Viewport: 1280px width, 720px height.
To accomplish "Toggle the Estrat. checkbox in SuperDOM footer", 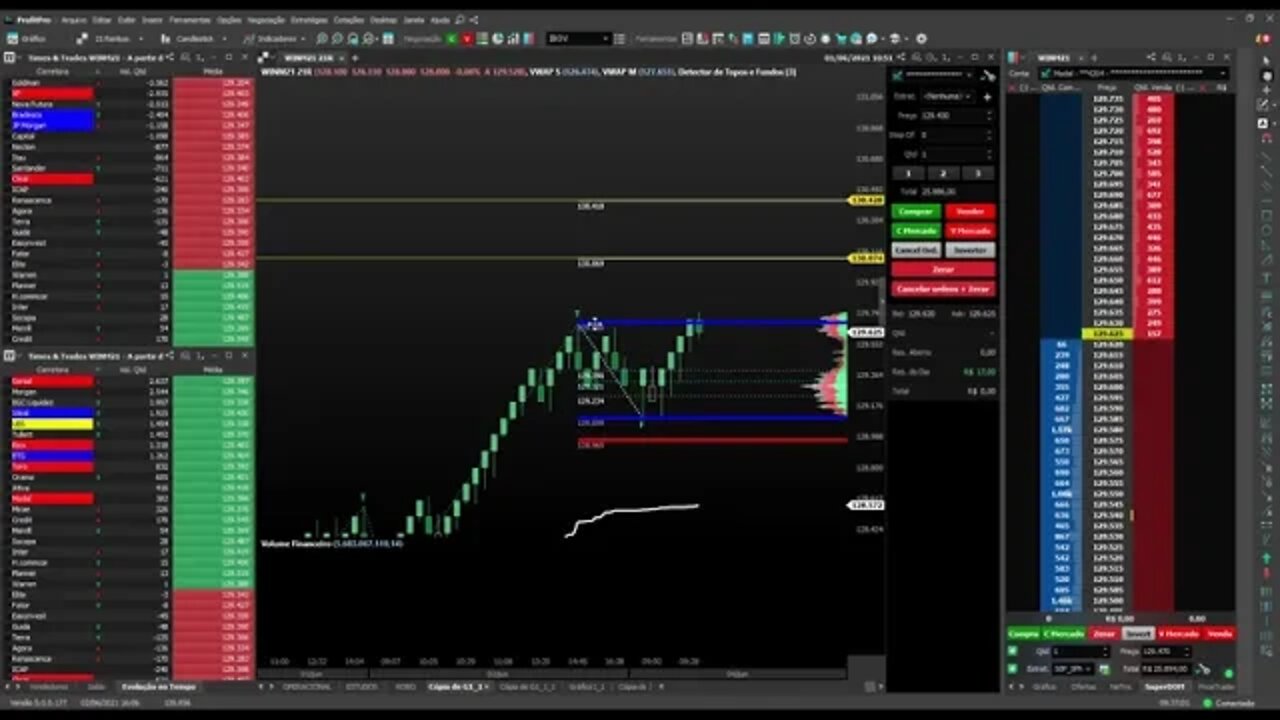I will pos(1013,669).
